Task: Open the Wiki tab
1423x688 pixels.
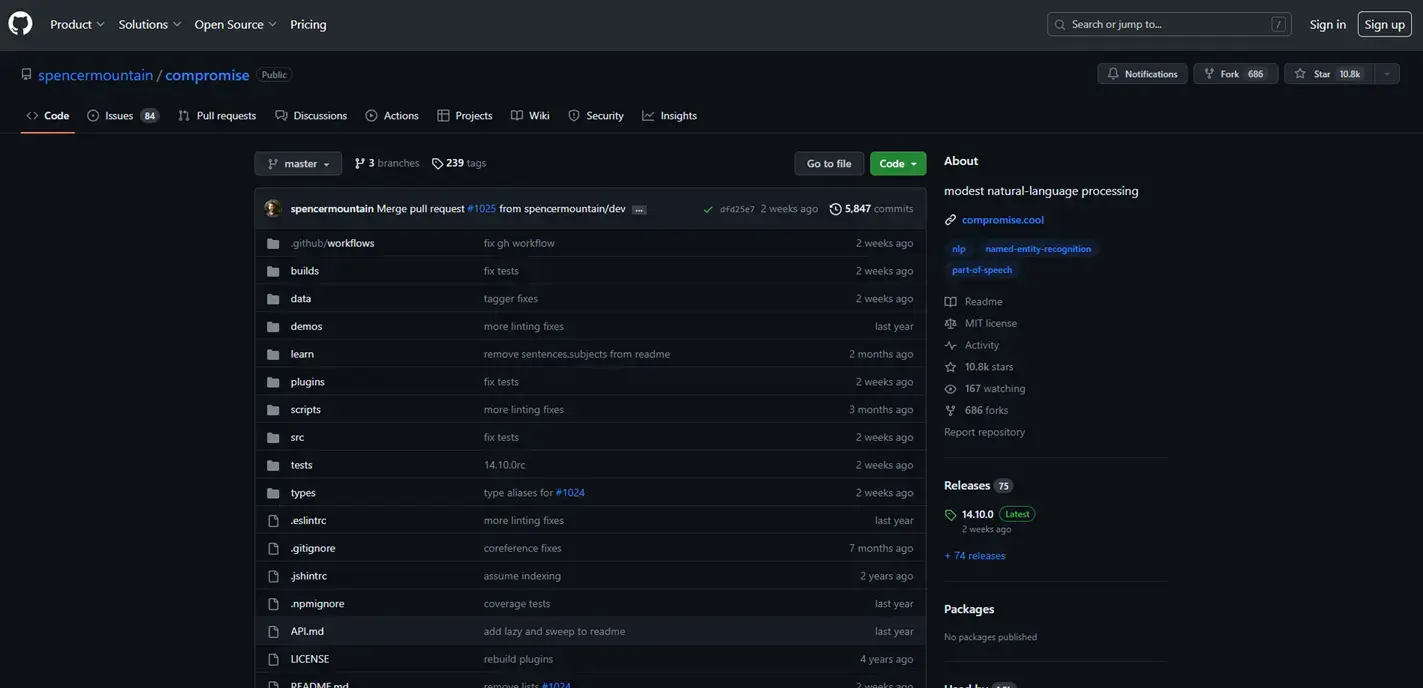Action: [x=530, y=116]
